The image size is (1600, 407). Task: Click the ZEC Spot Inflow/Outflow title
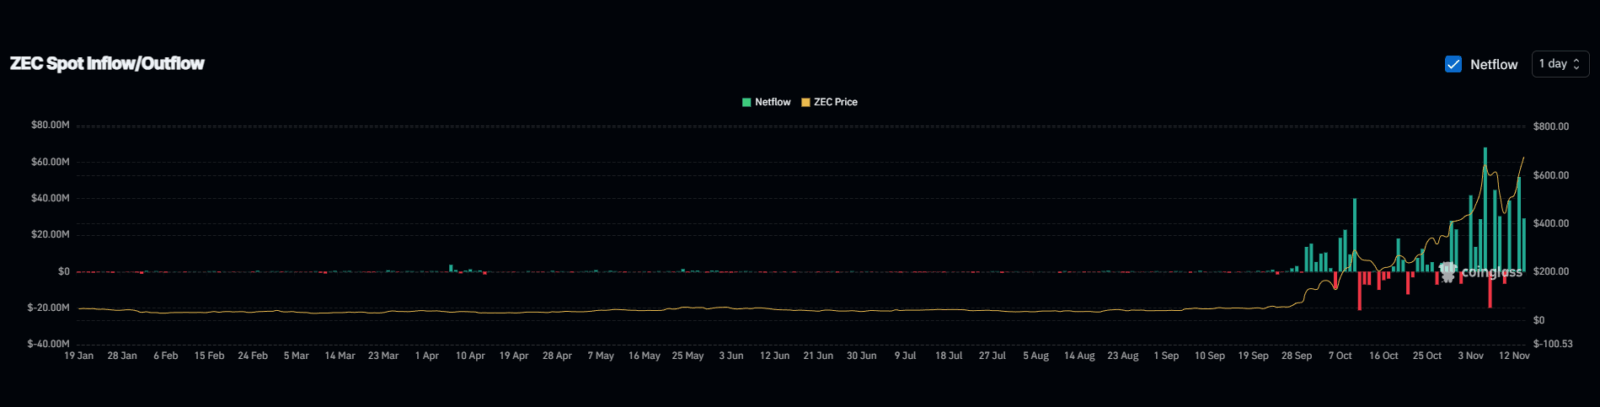coord(107,64)
